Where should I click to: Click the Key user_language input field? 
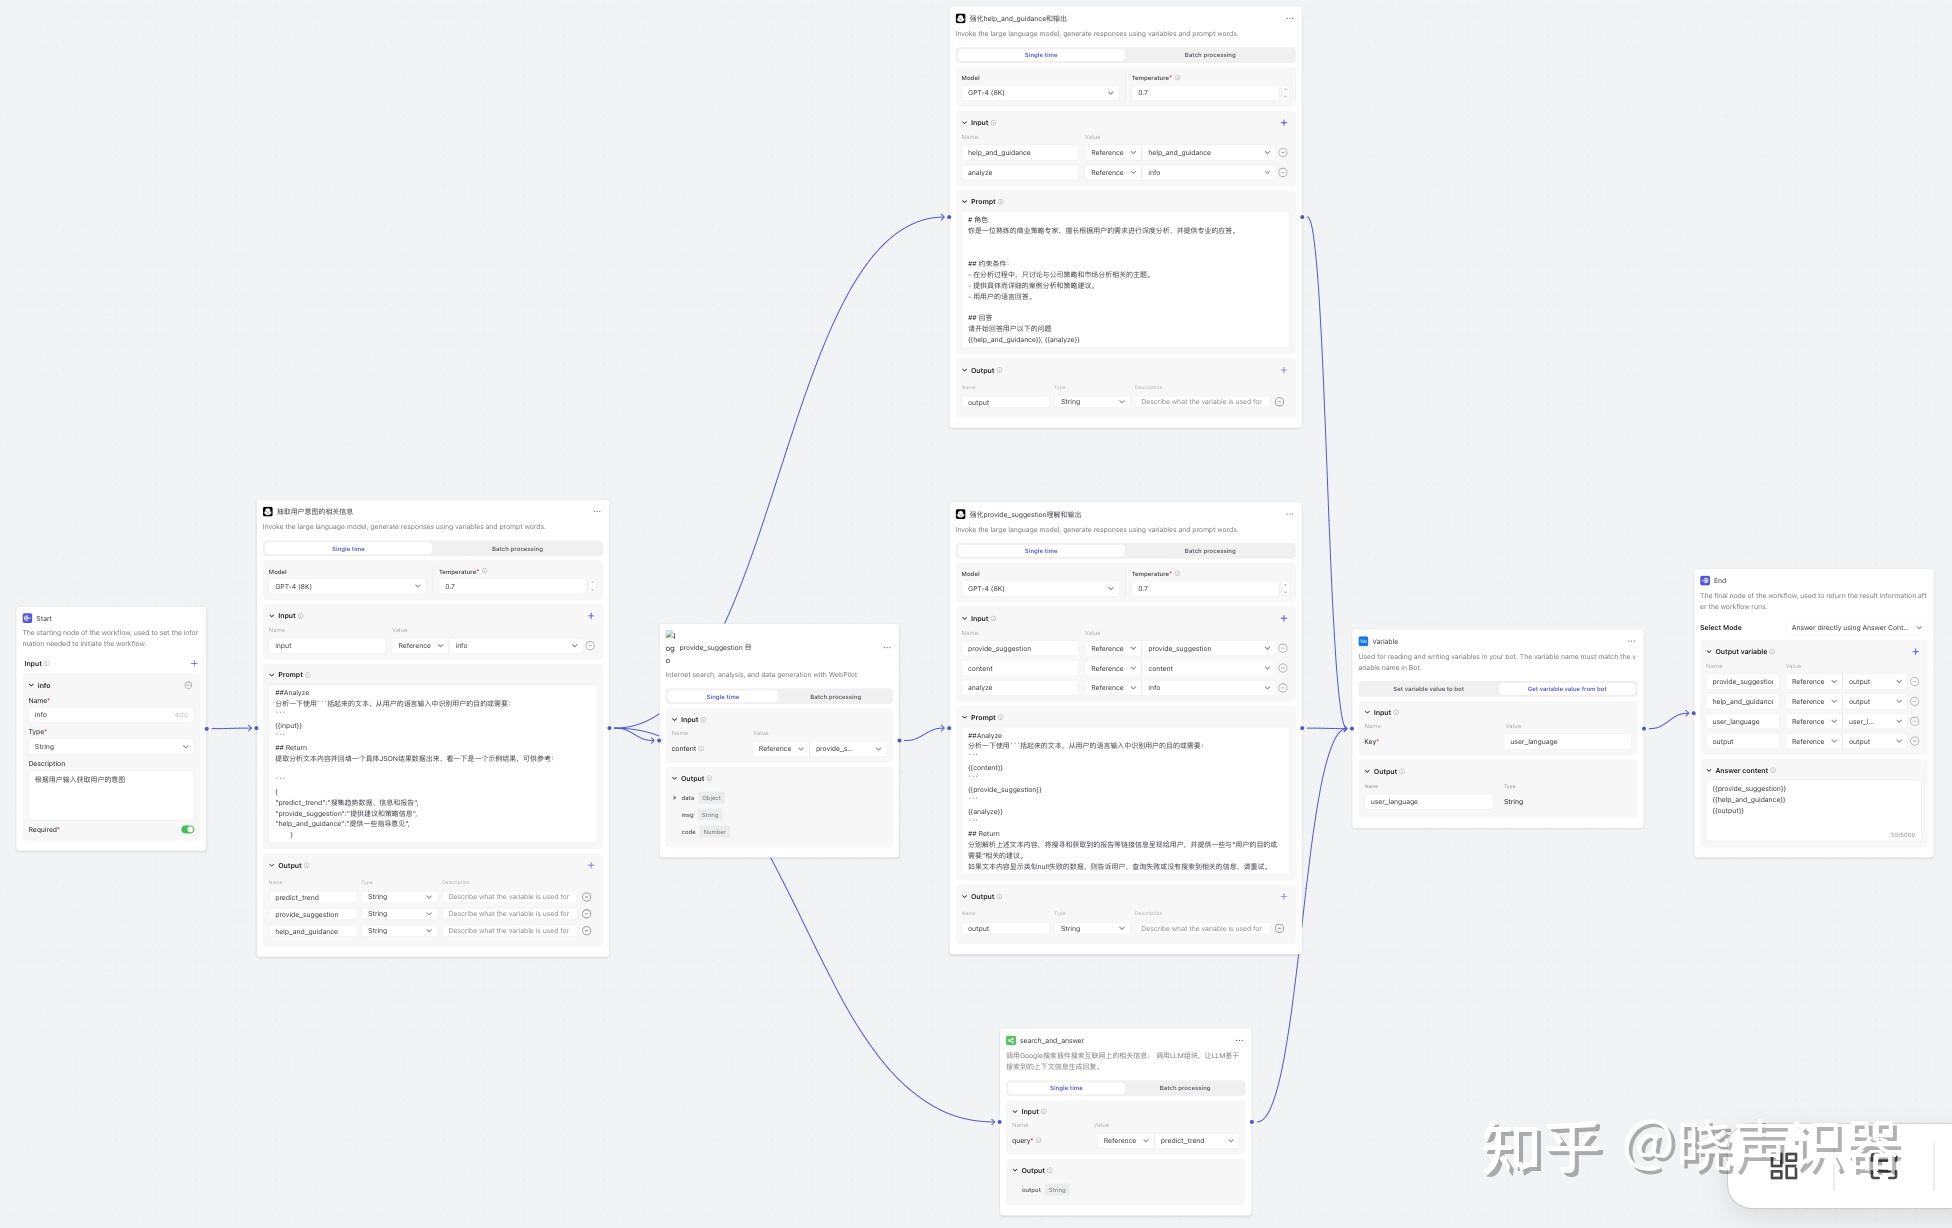click(1566, 742)
